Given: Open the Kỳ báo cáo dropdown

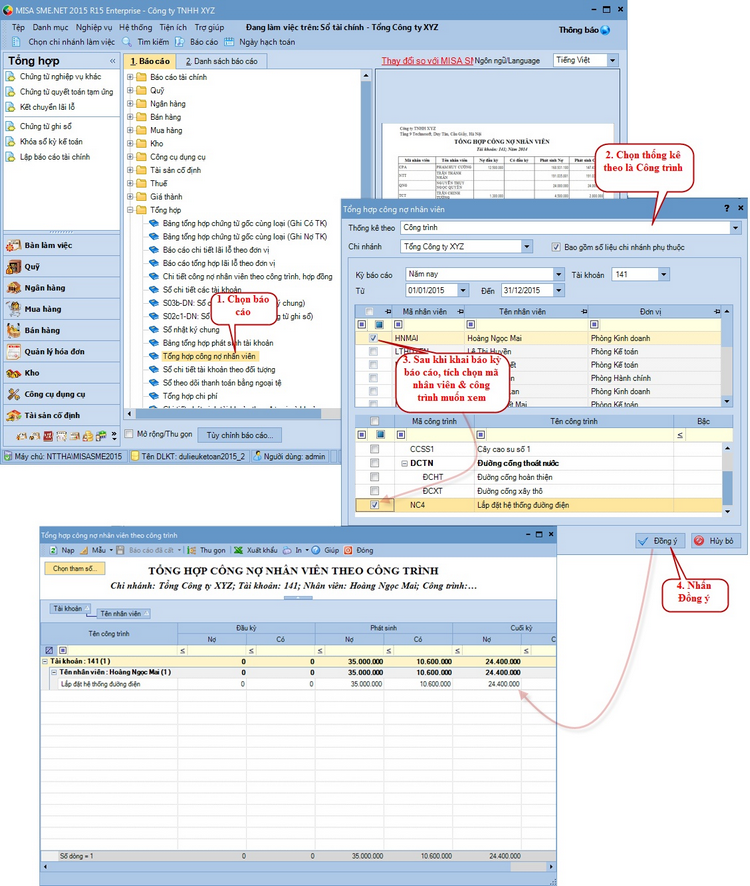Looking at the screenshot, I should pyautogui.click(x=558, y=274).
